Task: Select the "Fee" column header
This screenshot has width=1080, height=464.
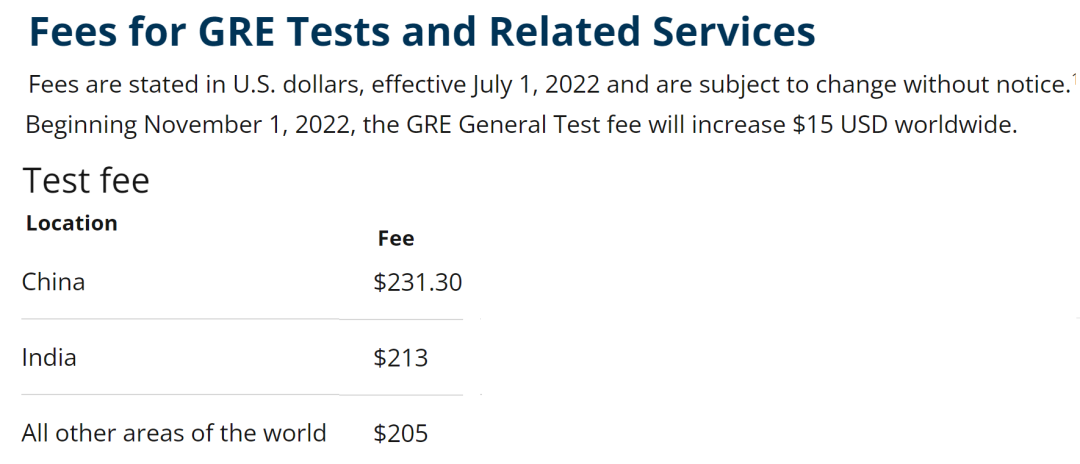Action: [x=395, y=238]
